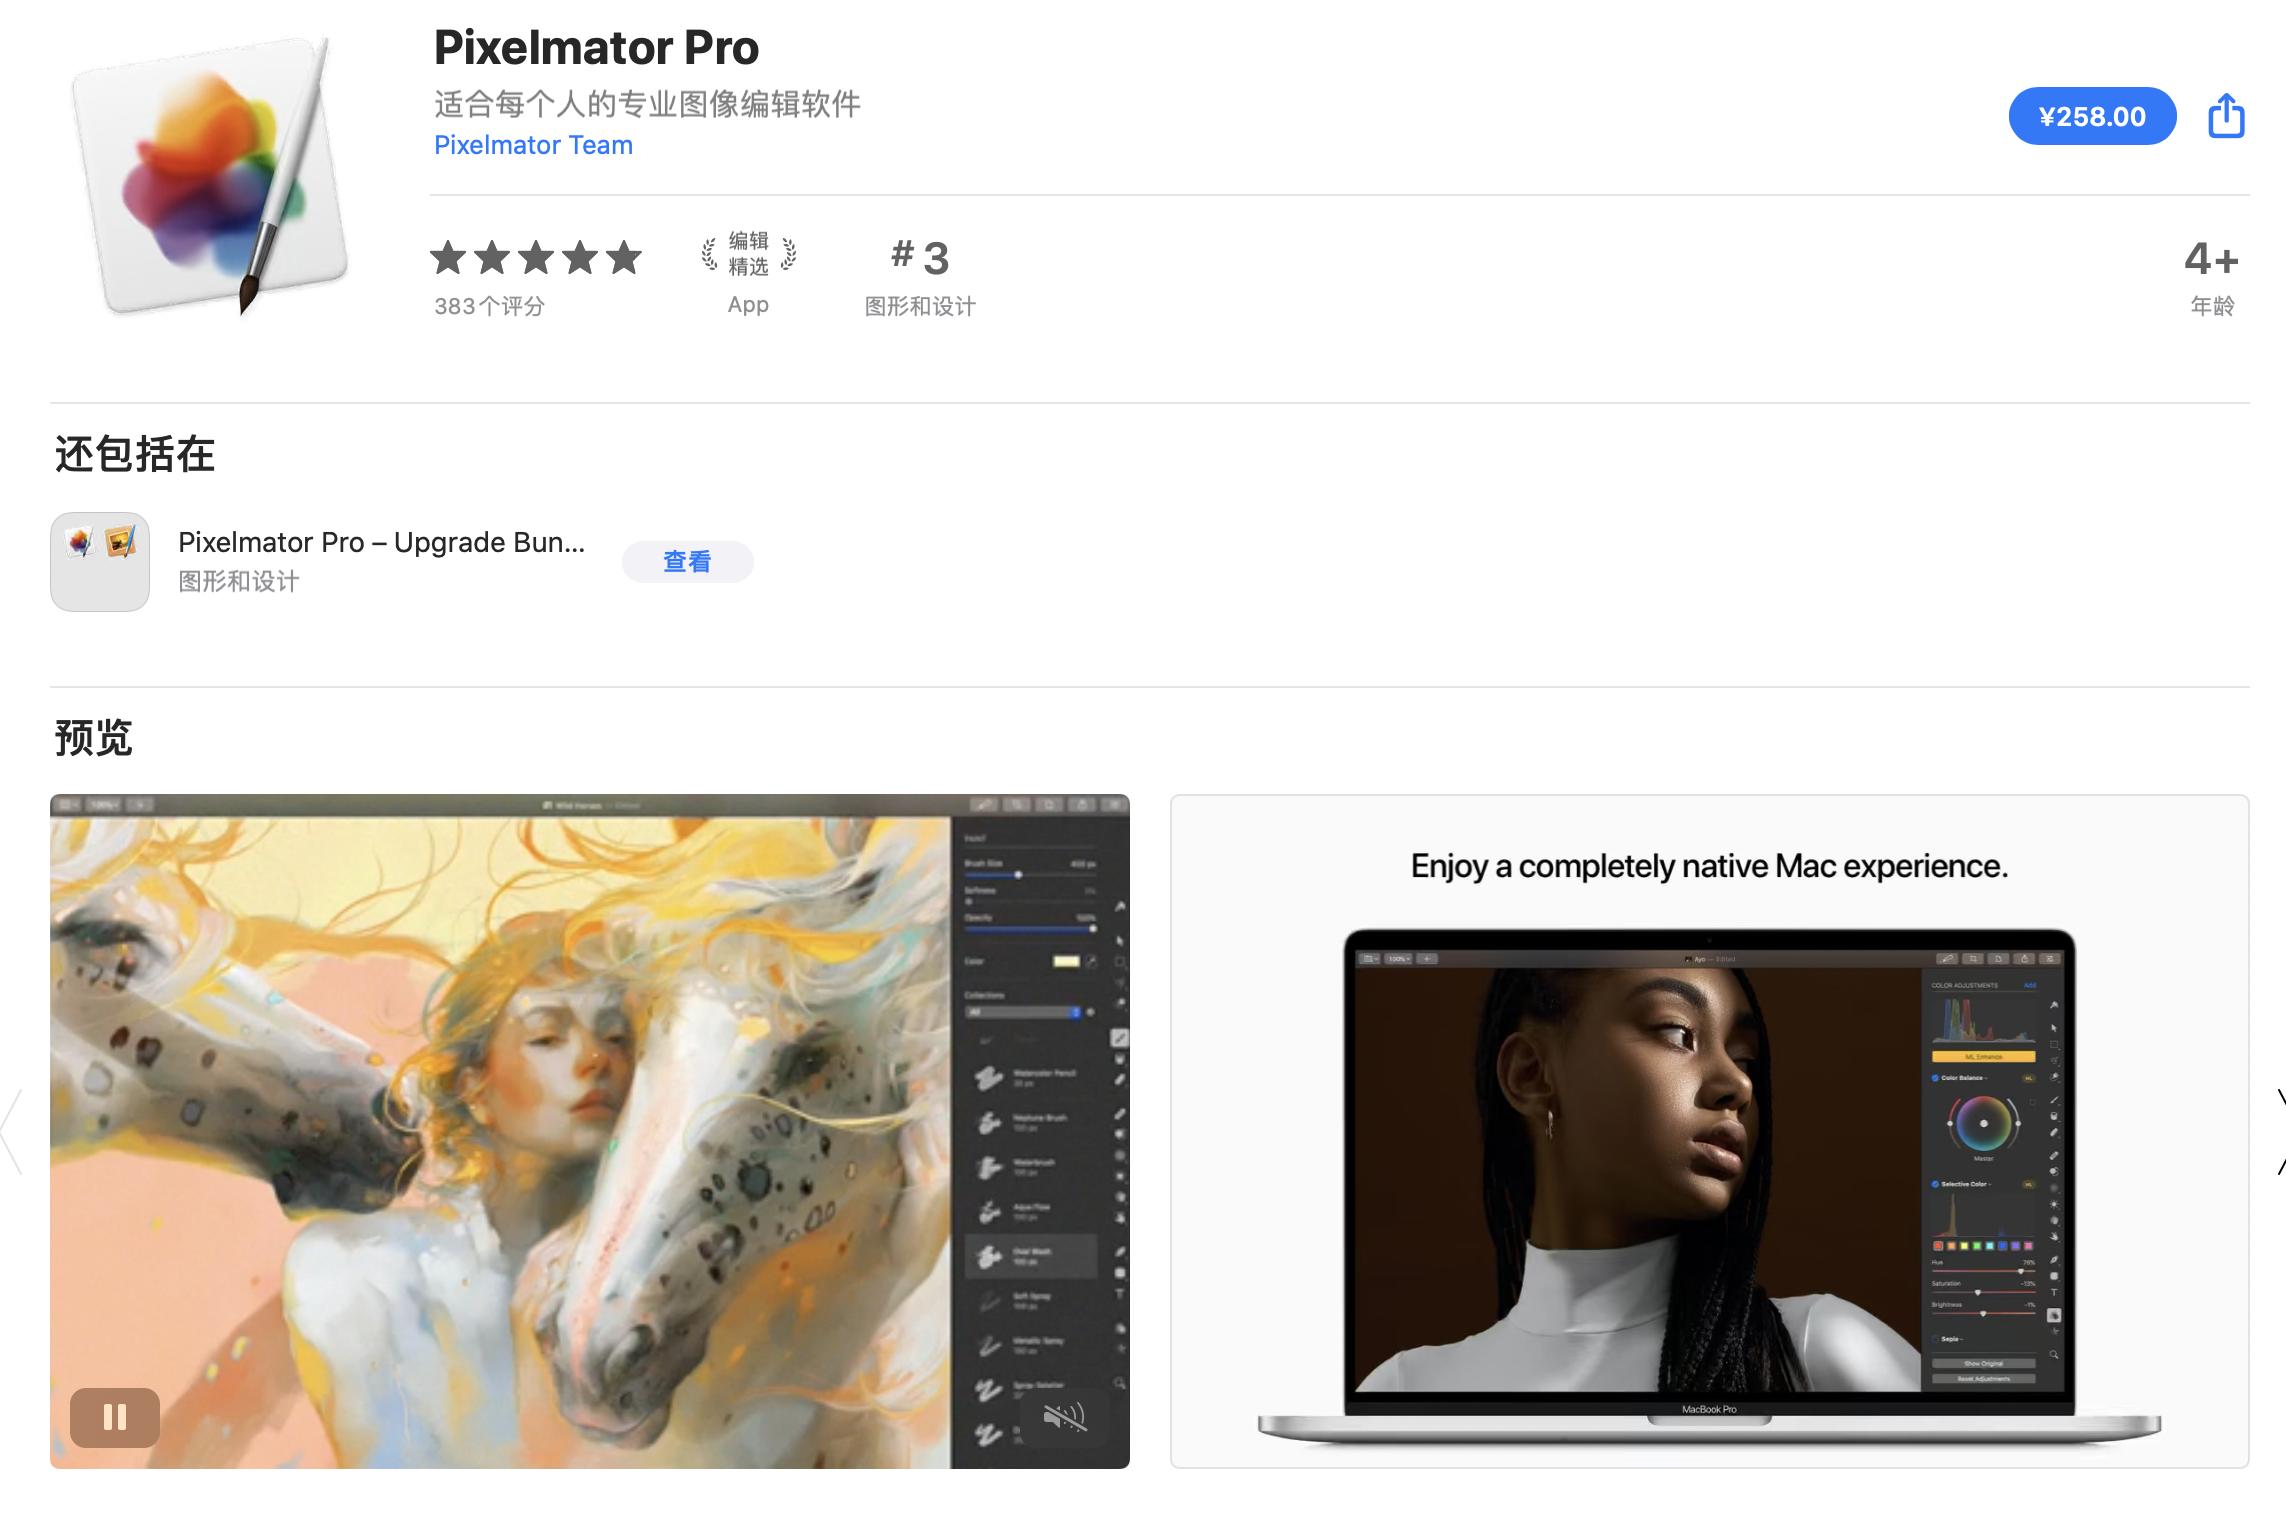The image size is (2286, 1522).
Task: Click the Pixelmator Pro title heading
Action: coord(596,47)
